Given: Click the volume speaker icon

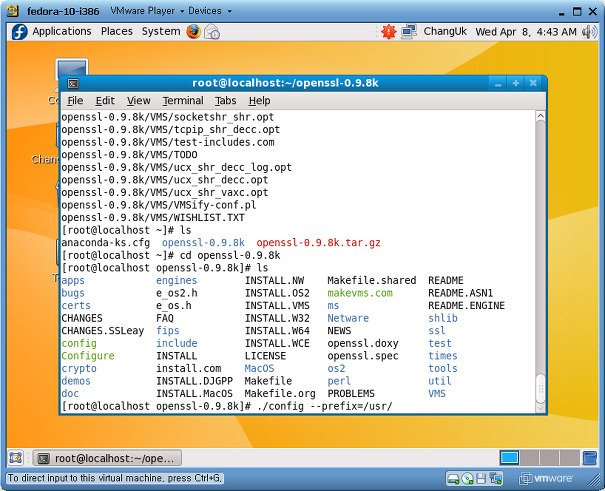Looking at the screenshot, I should coord(590,32).
